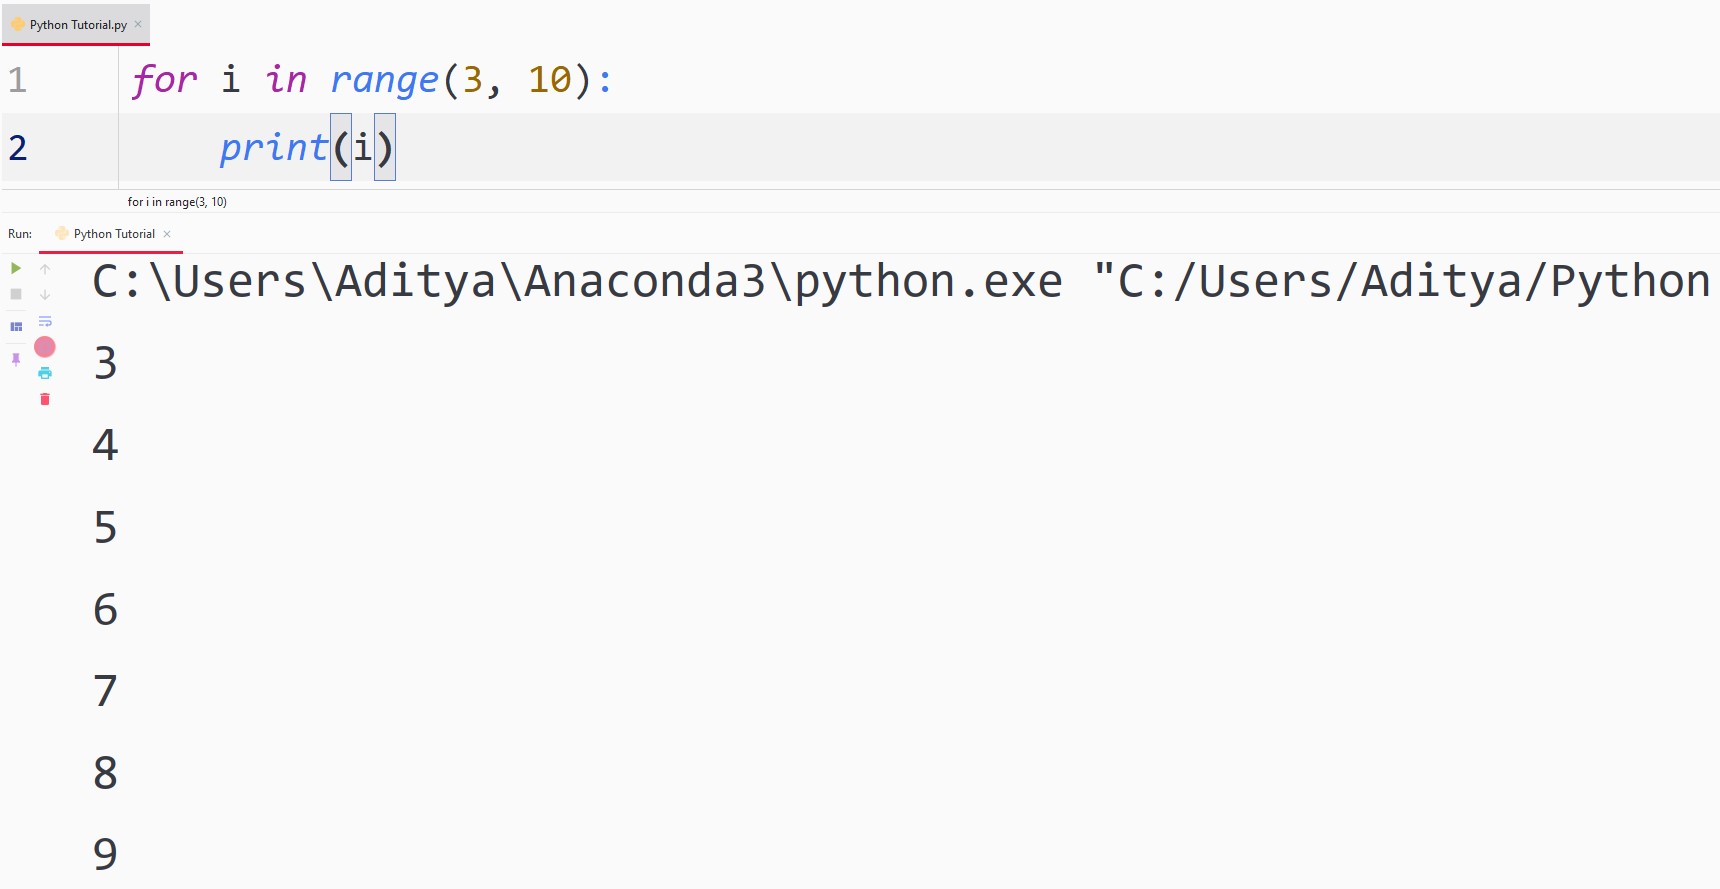Click the output number 9 in console
This screenshot has height=889, width=1720.
click(x=105, y=854)
